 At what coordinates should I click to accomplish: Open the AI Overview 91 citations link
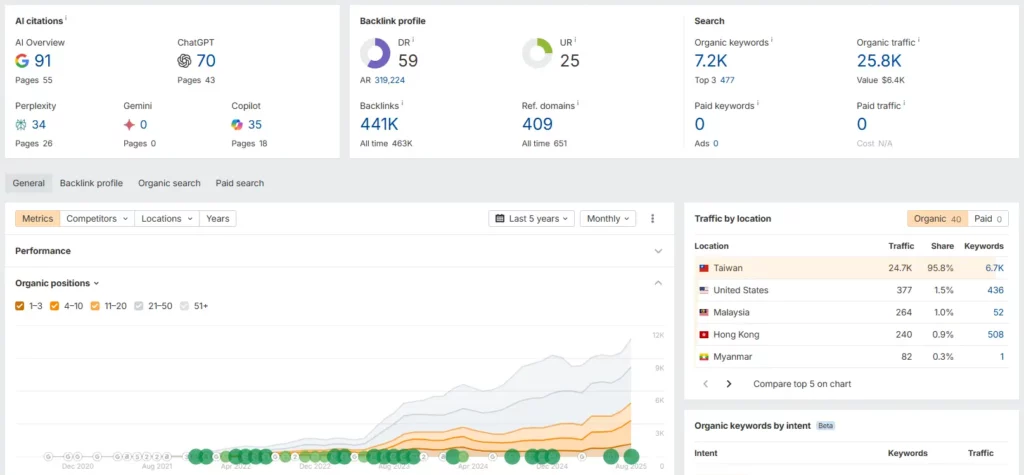pos(42,61)
